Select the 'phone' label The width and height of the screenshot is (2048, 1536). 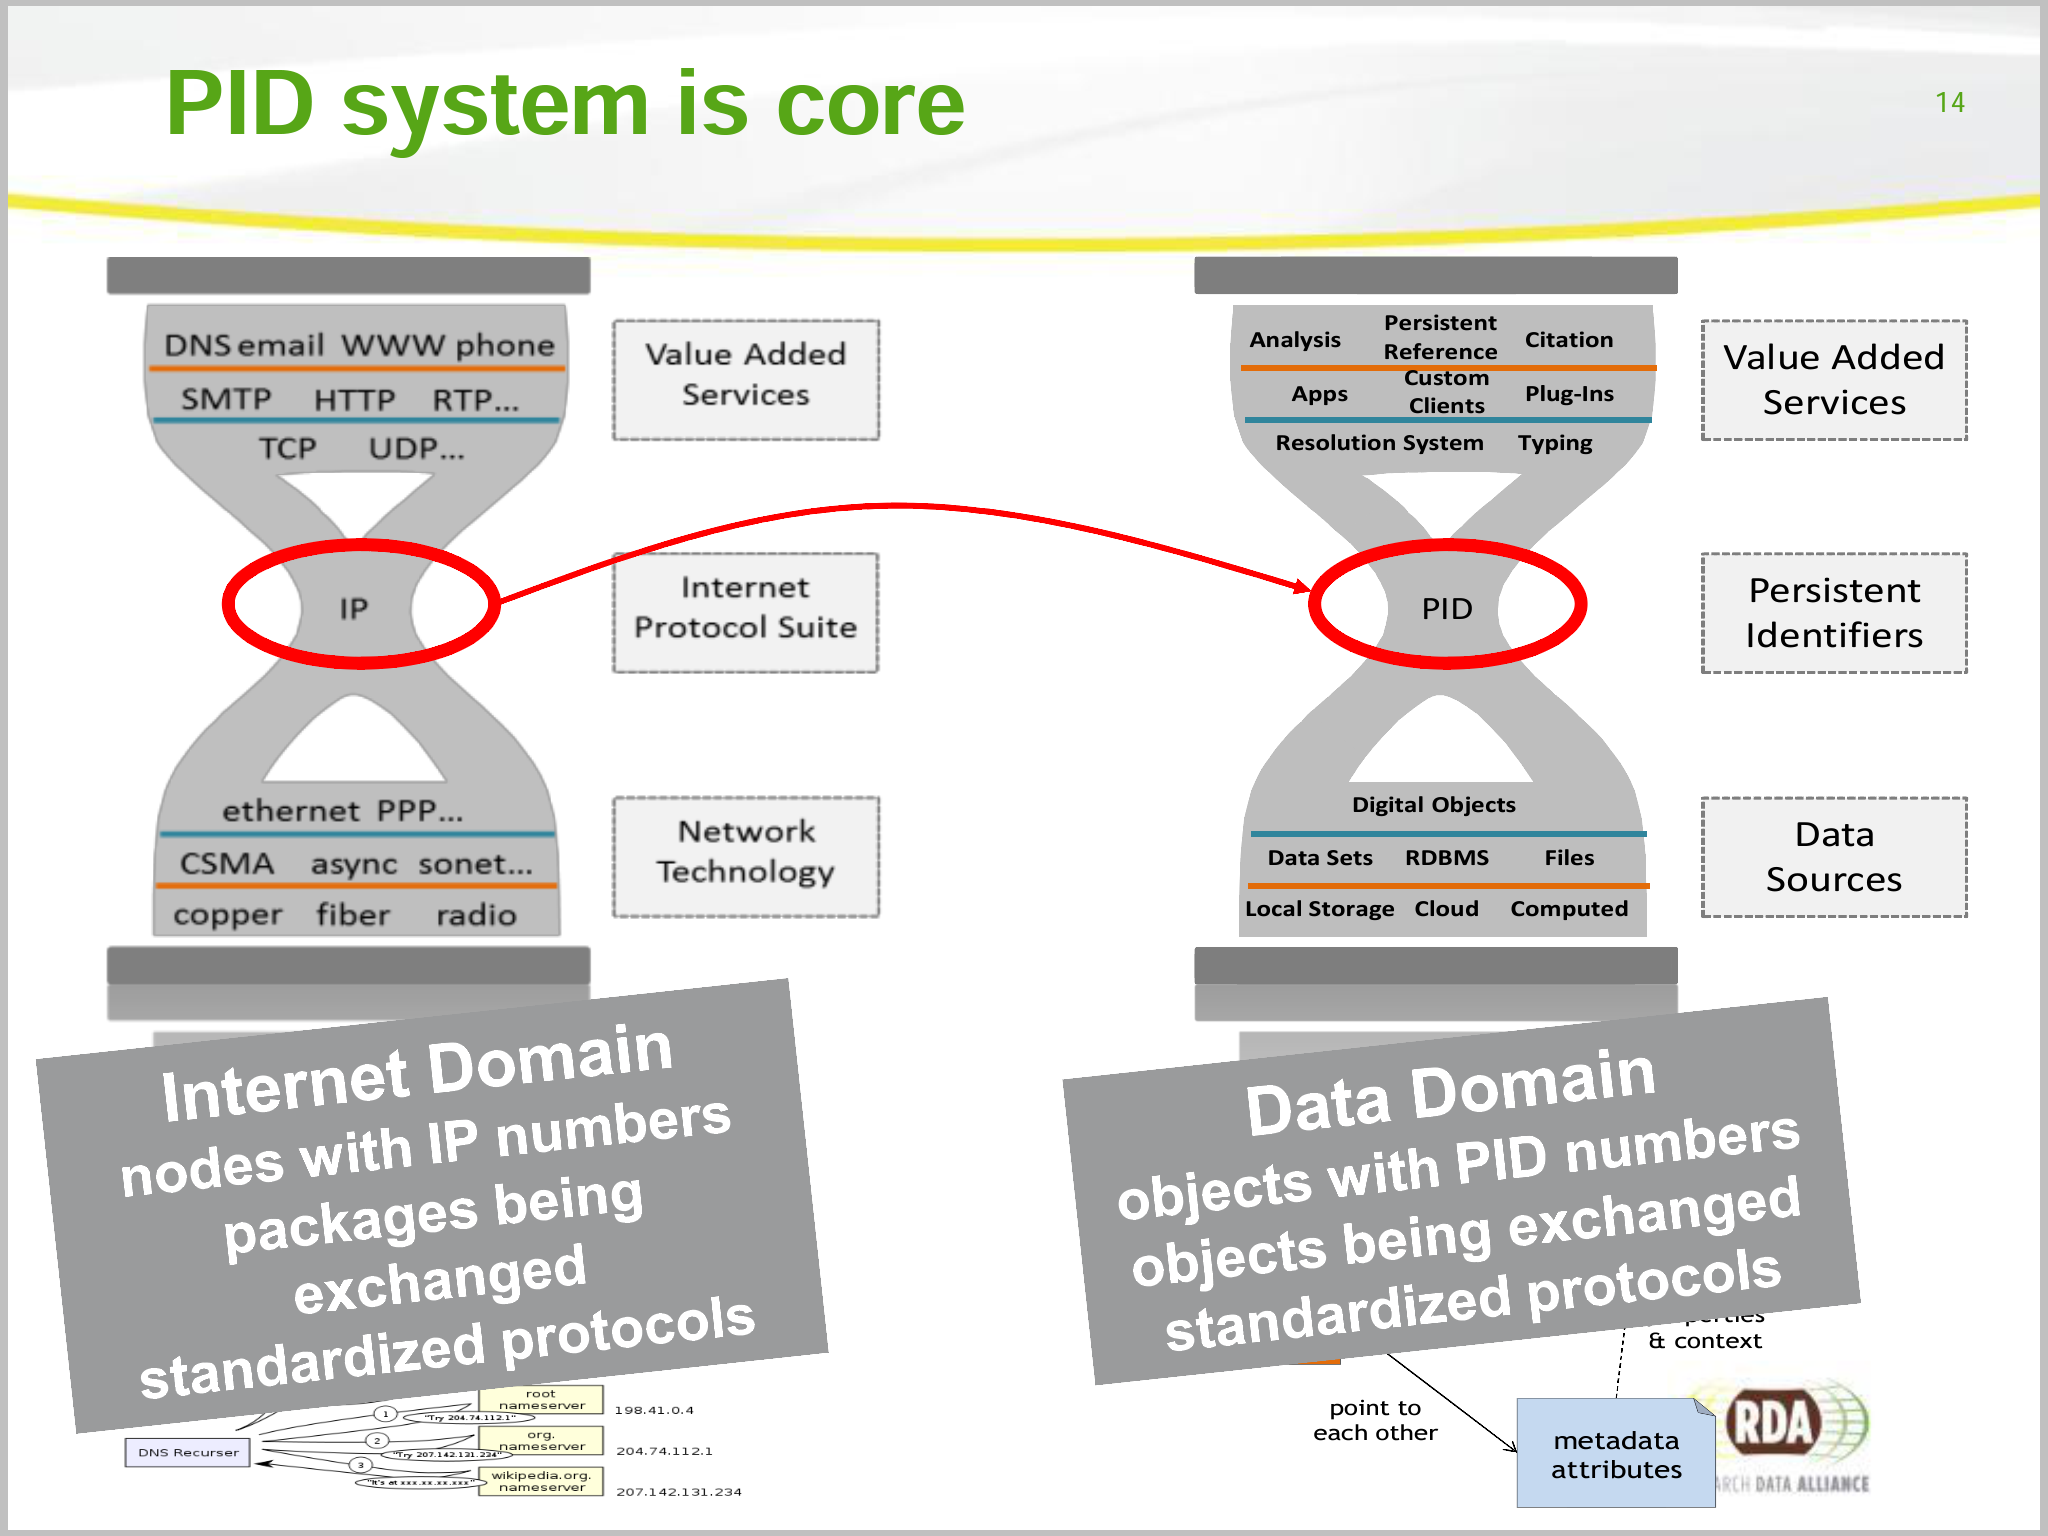pyautogui.click(x=504, y=346)
